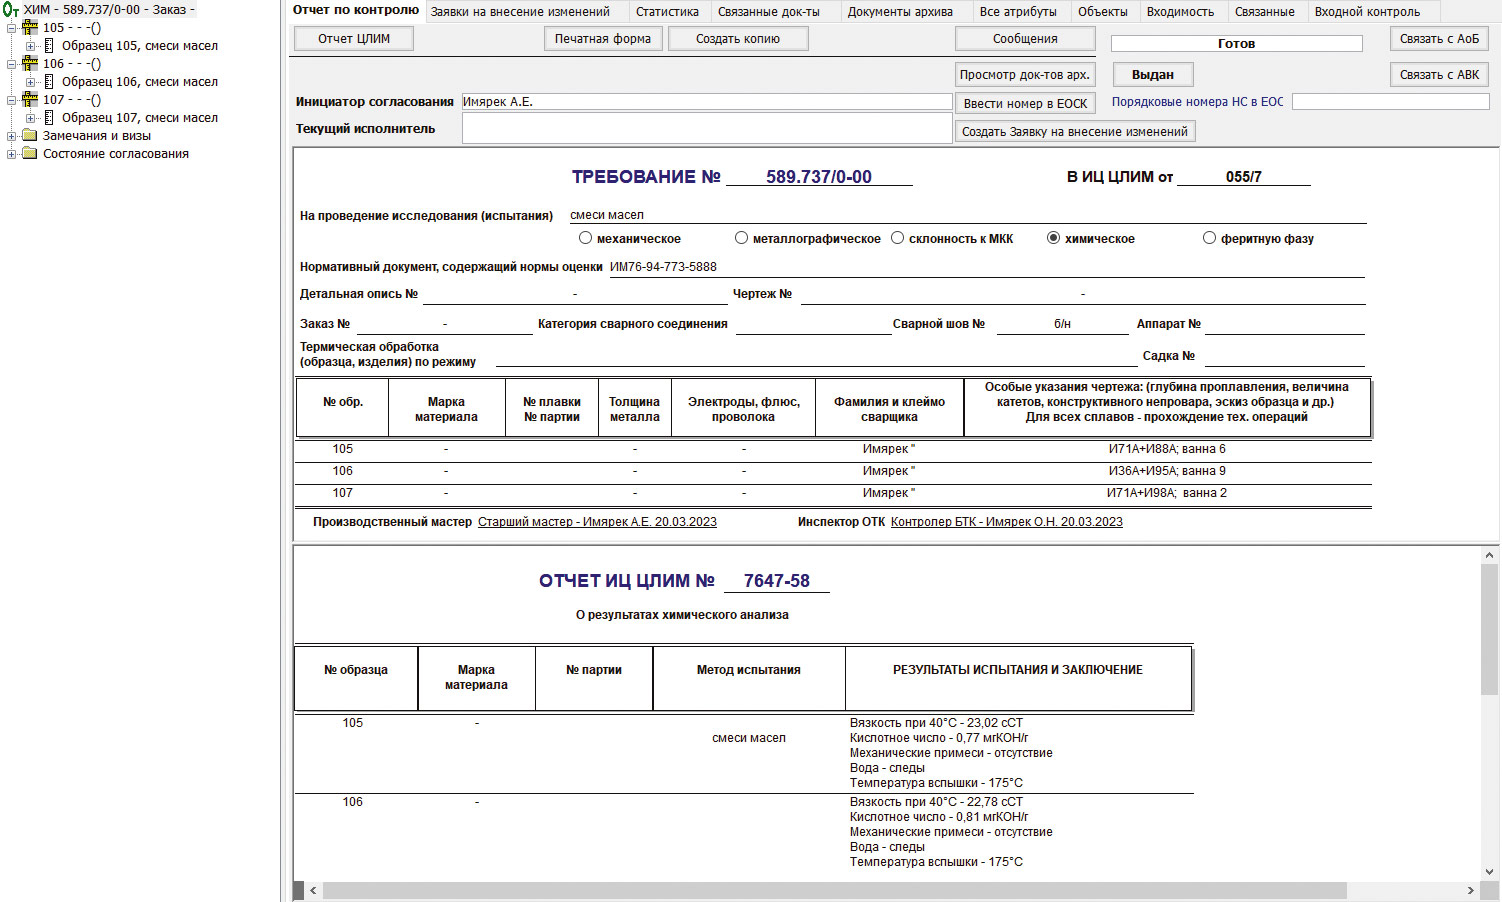Click the yellow ruler icon for item 107
Image resolution: width=1502 pixels, height=902 pixels.
[x=30, y=100]
